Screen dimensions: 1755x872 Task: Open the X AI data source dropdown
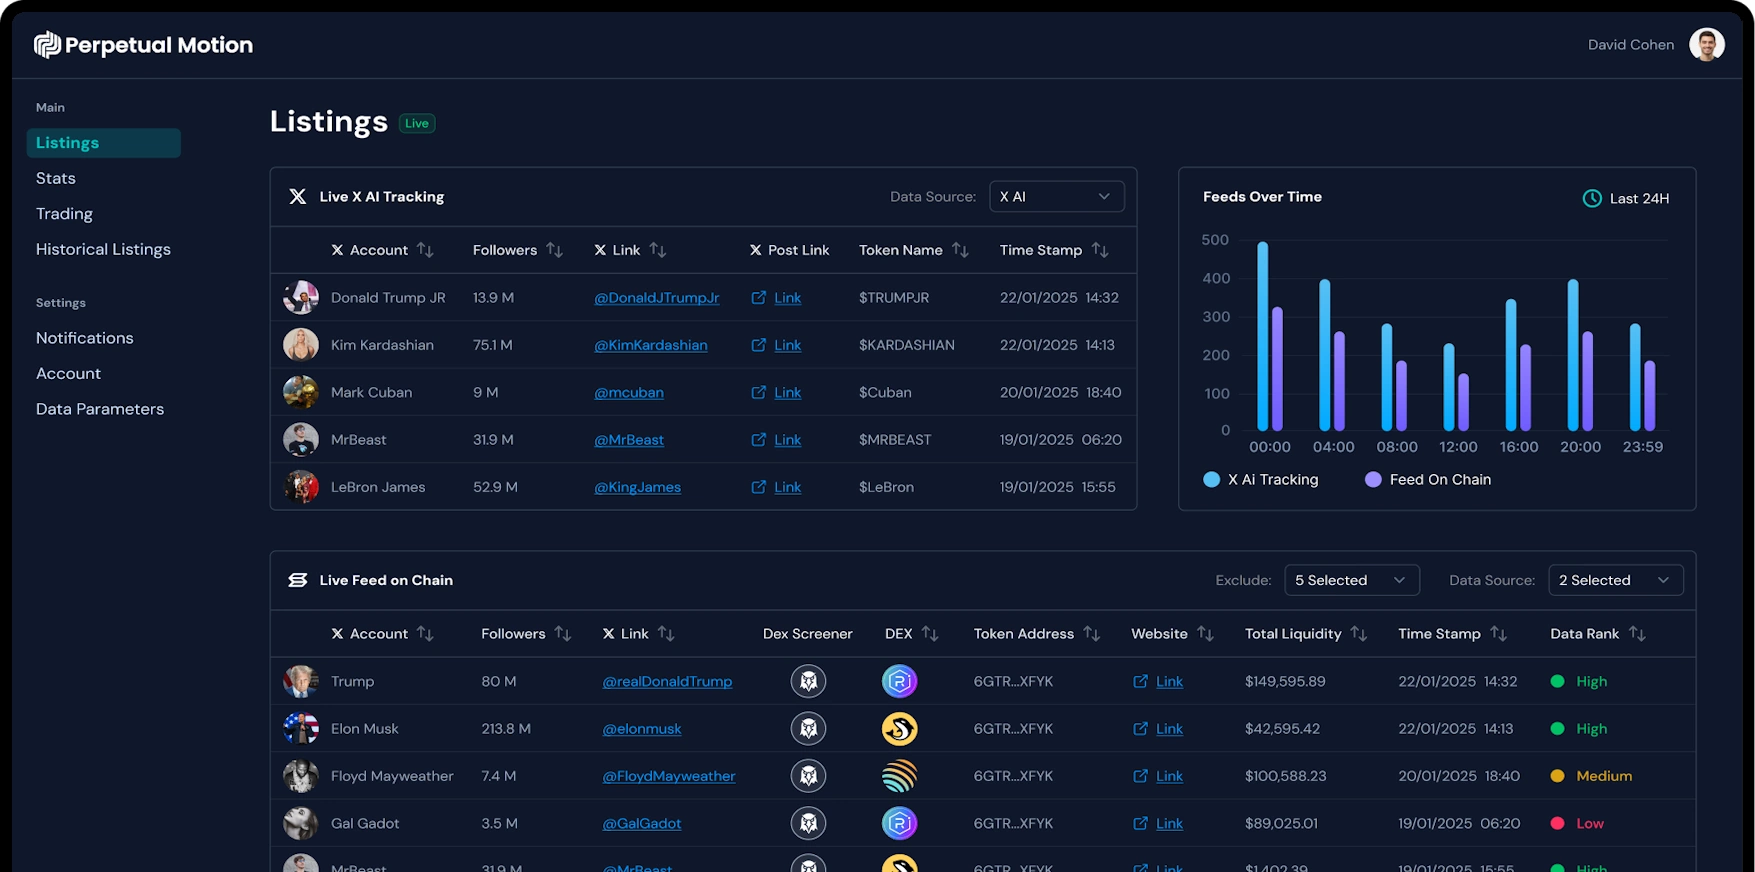point(1056,197)
